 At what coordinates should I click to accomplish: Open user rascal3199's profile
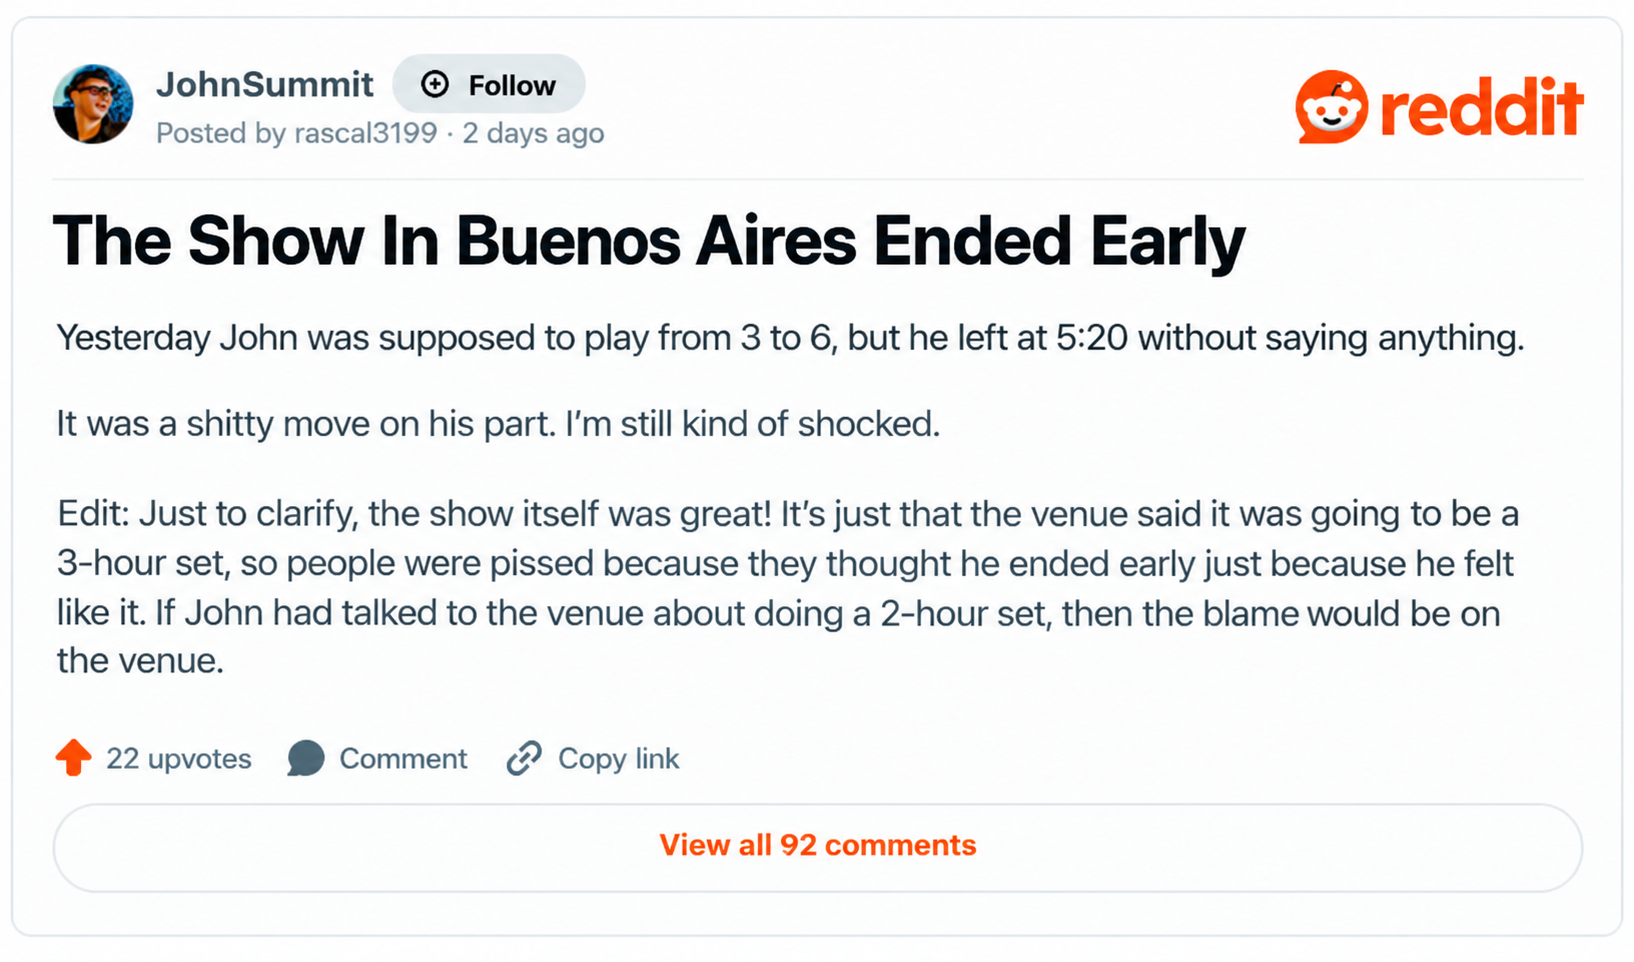pos(366,133)
